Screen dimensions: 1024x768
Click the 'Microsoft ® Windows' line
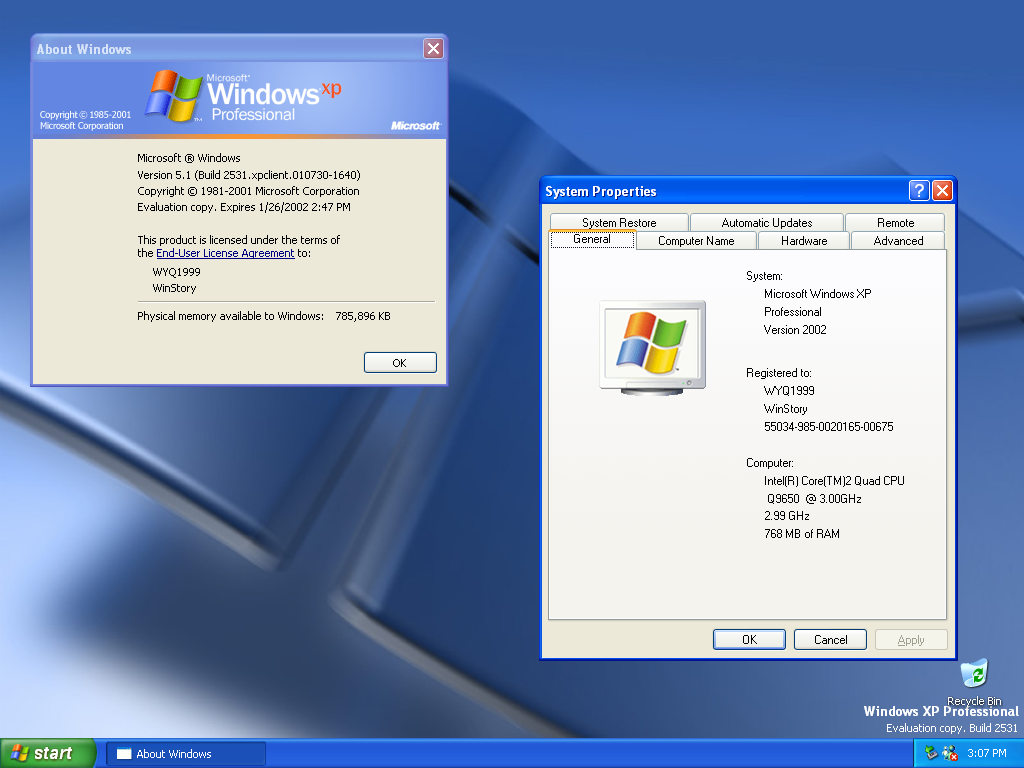point(189,158)
